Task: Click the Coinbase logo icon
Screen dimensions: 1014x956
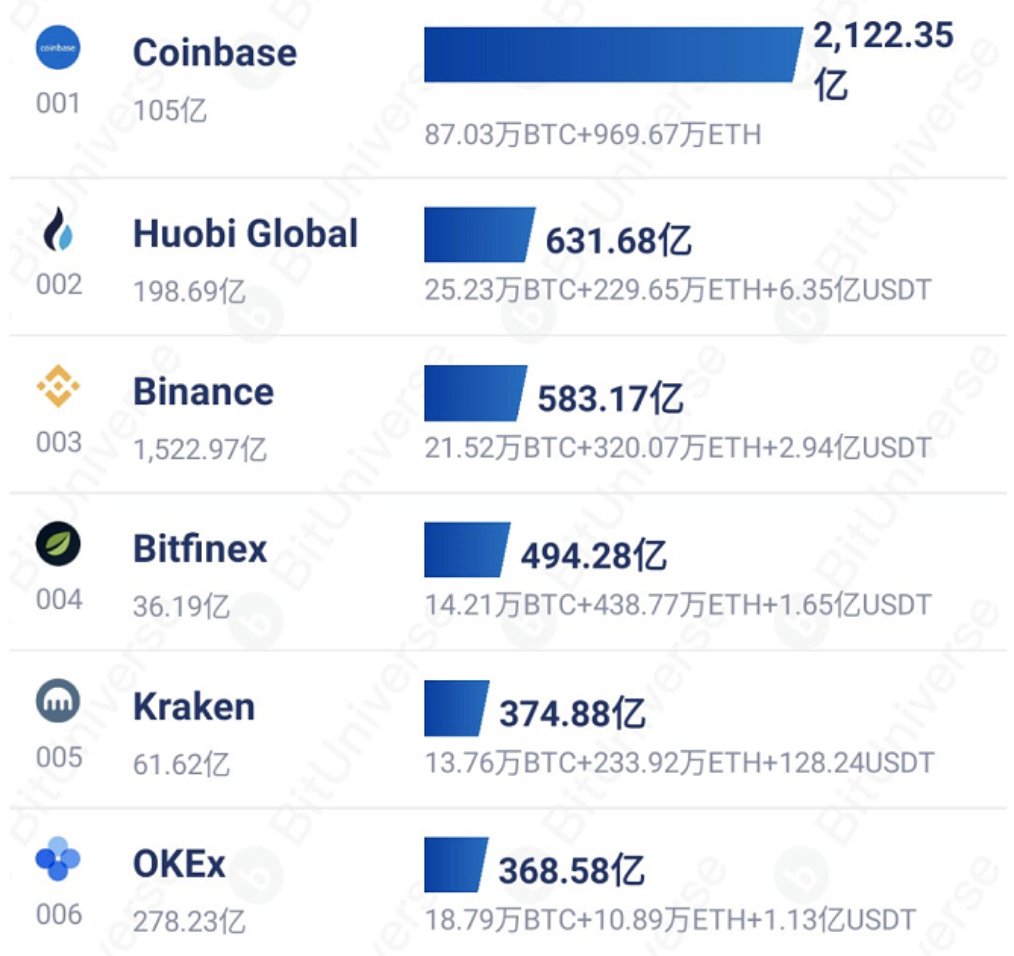Action: coord(57,48)
